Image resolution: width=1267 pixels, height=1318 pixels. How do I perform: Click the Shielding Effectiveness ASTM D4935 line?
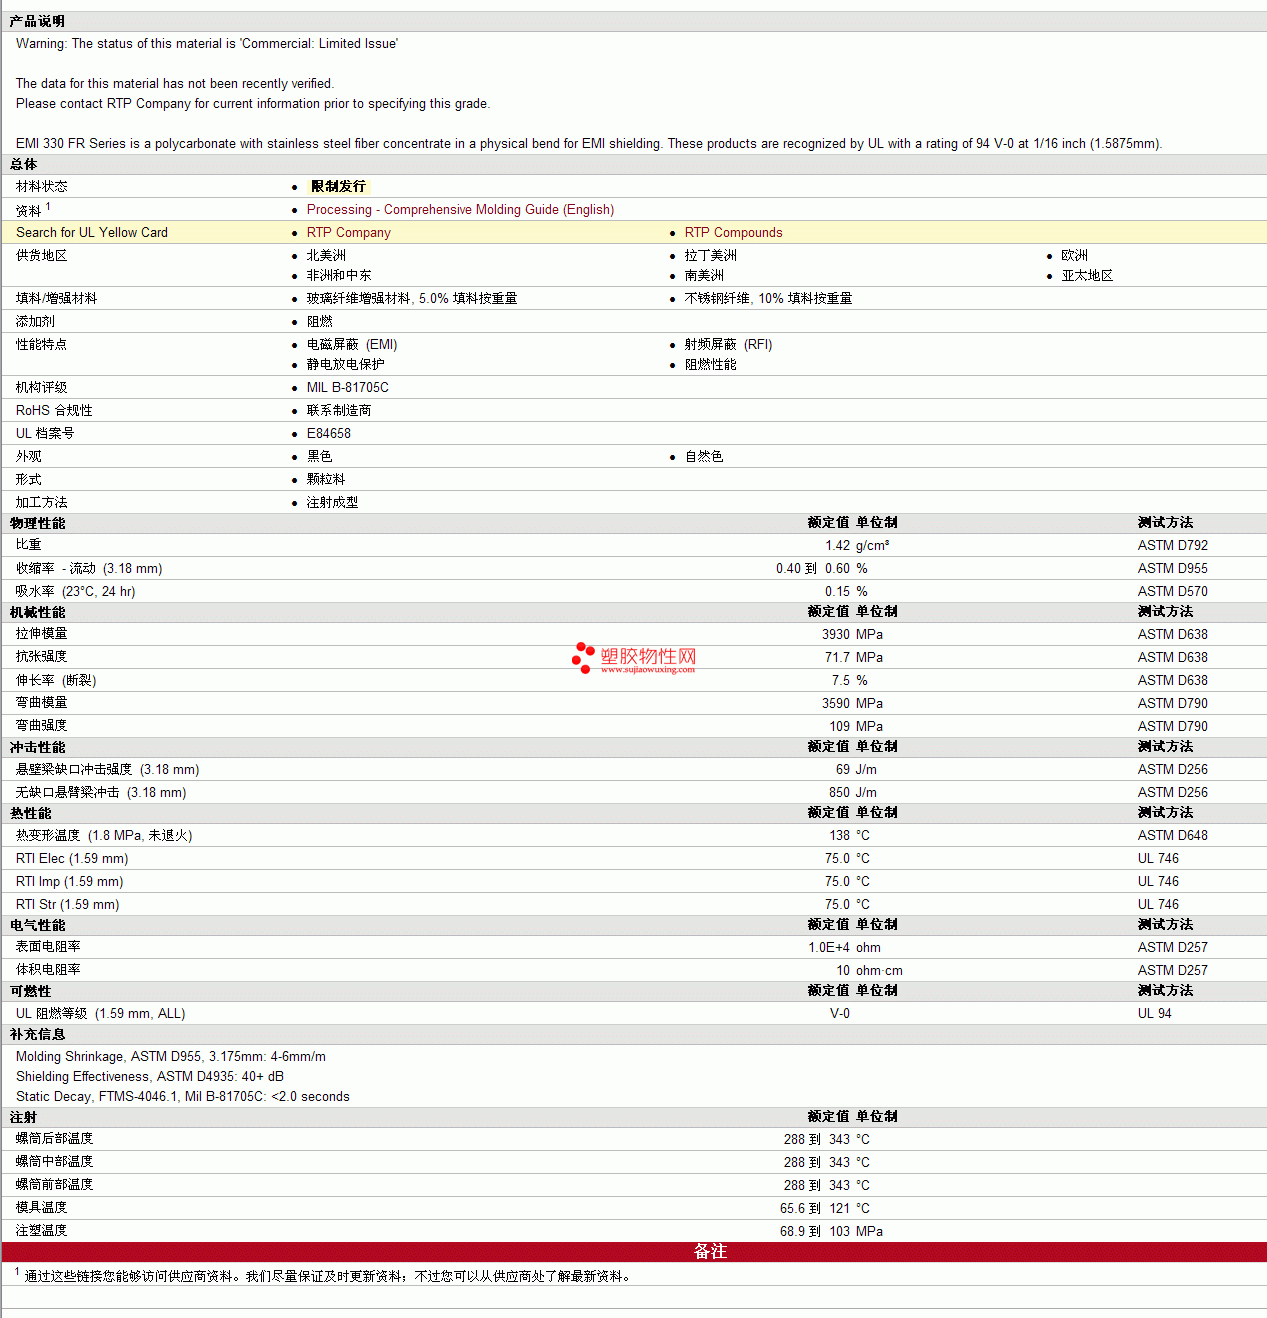pyautogui.click(x=150, y=1076)
